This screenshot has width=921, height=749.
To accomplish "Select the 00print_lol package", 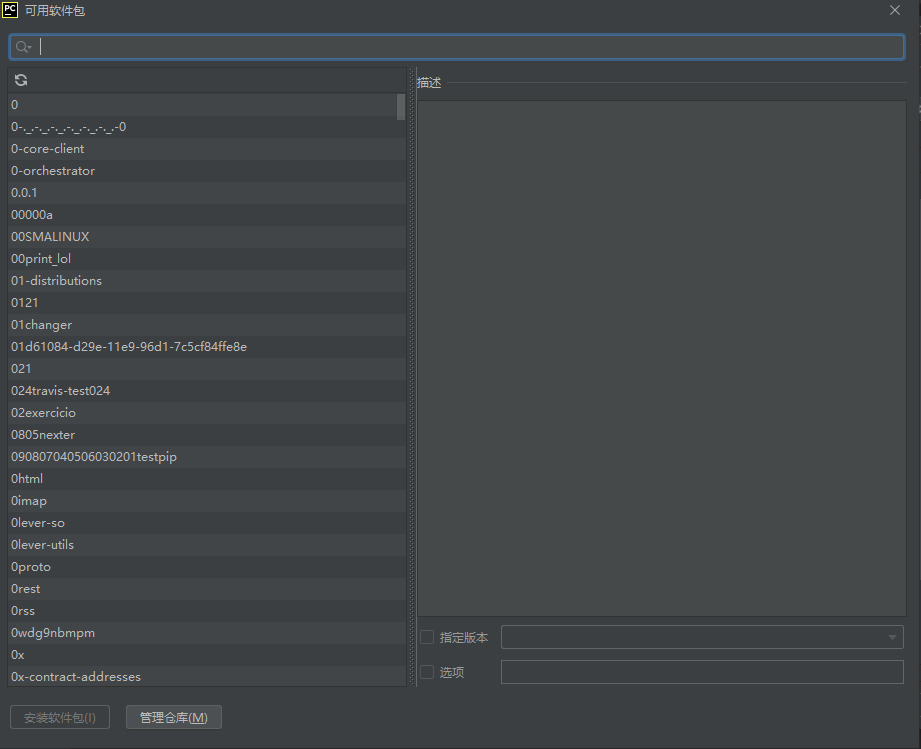I will [207, 259].
